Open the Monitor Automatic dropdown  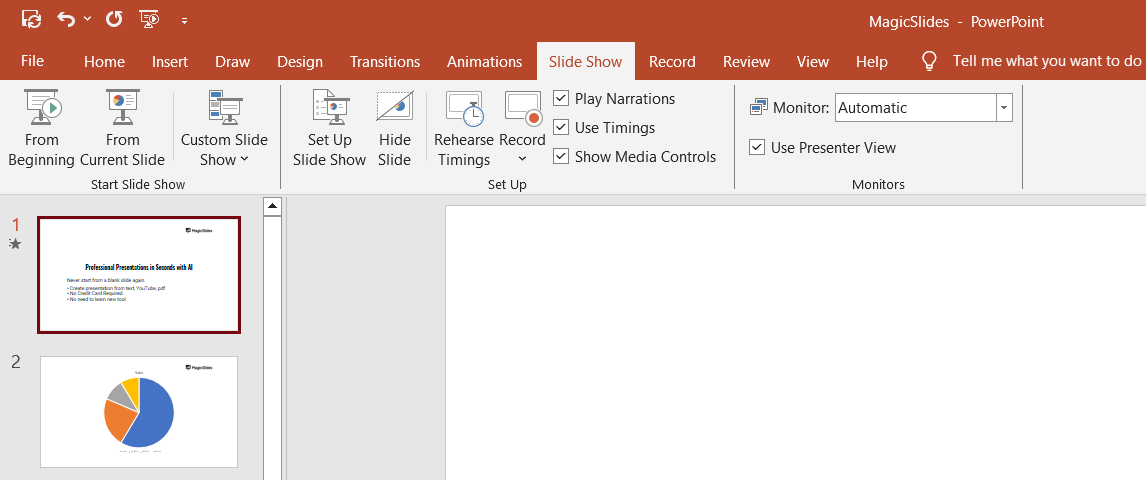click(1004, 108)
